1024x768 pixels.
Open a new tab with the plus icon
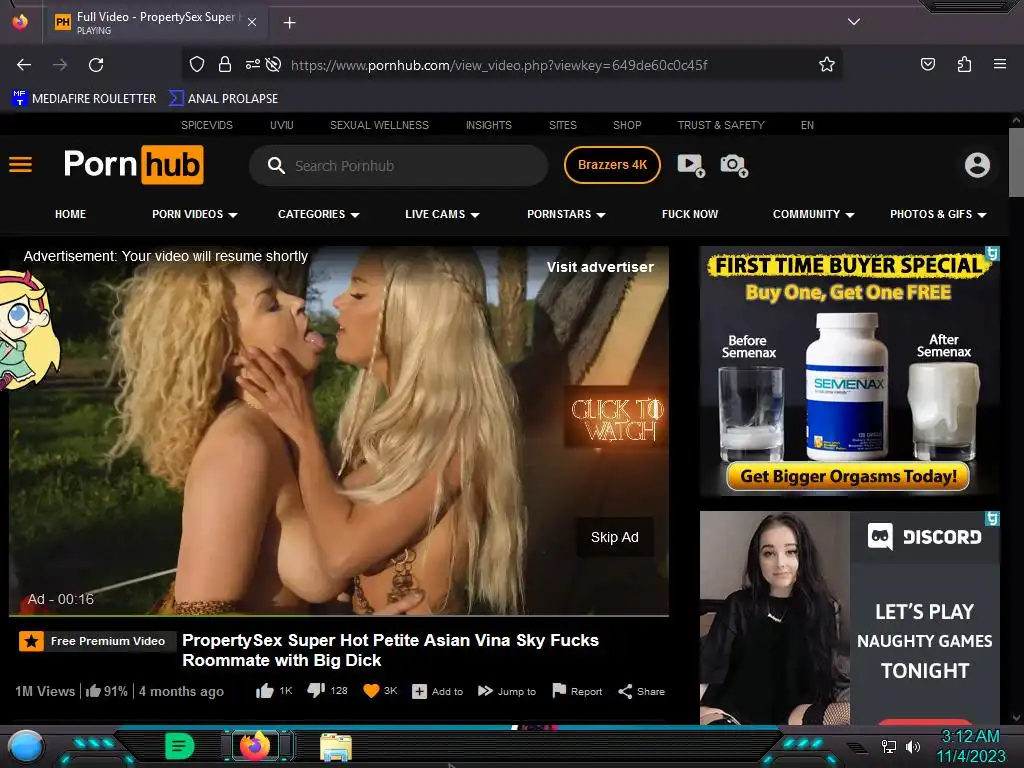289,23
